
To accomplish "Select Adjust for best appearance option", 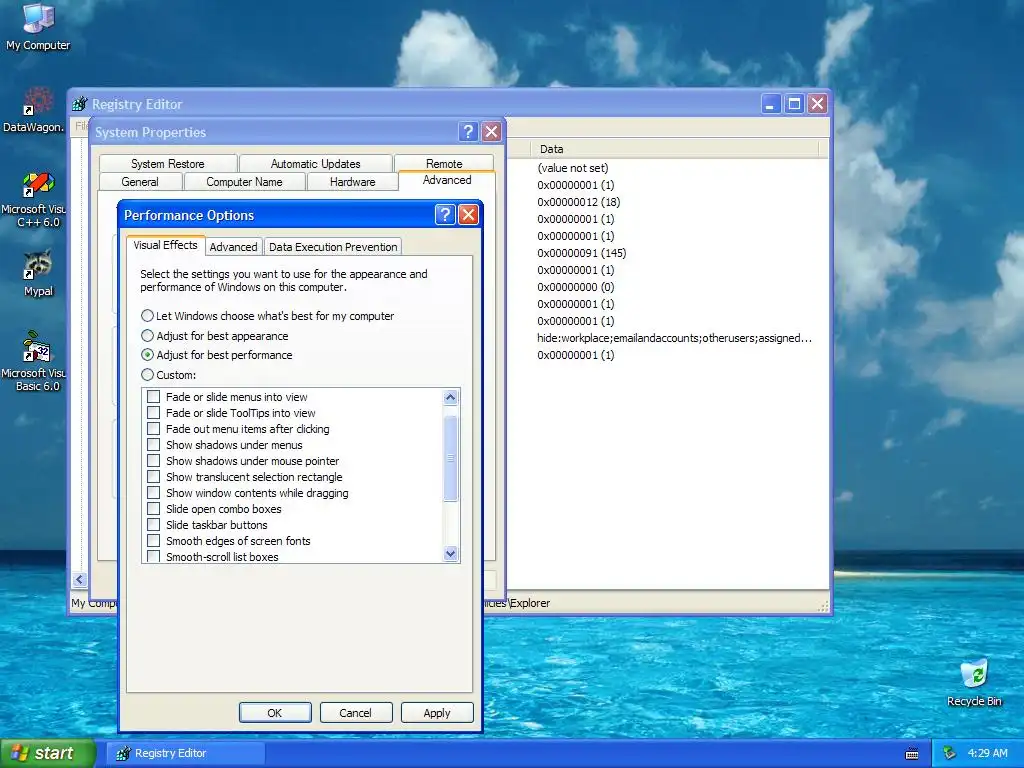I will click(214, 336).
